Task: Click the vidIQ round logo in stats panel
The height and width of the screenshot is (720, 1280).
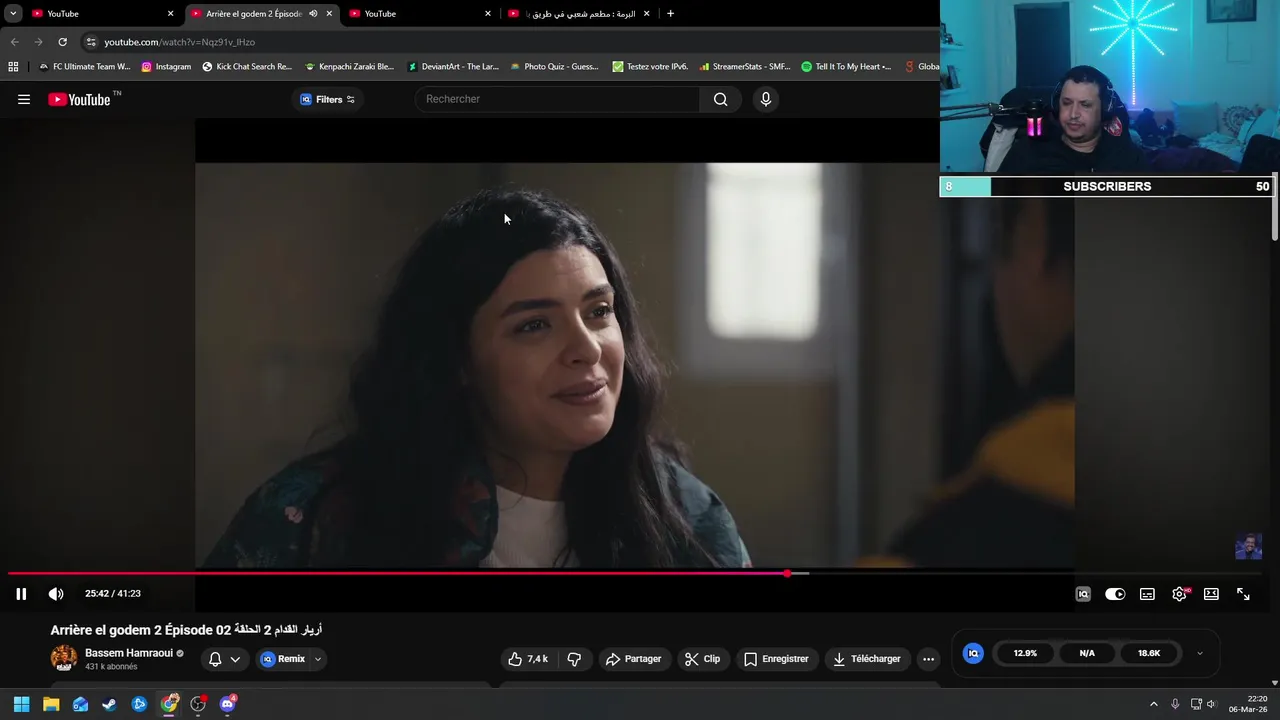Action: click(x=973, y=653)
